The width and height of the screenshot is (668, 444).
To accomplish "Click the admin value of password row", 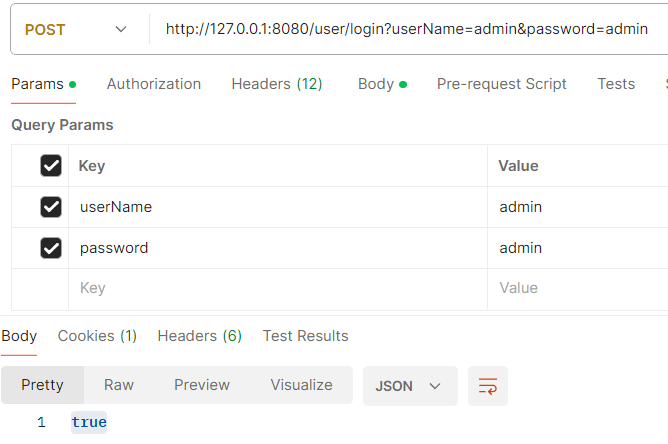I will [x=578, y=248].
